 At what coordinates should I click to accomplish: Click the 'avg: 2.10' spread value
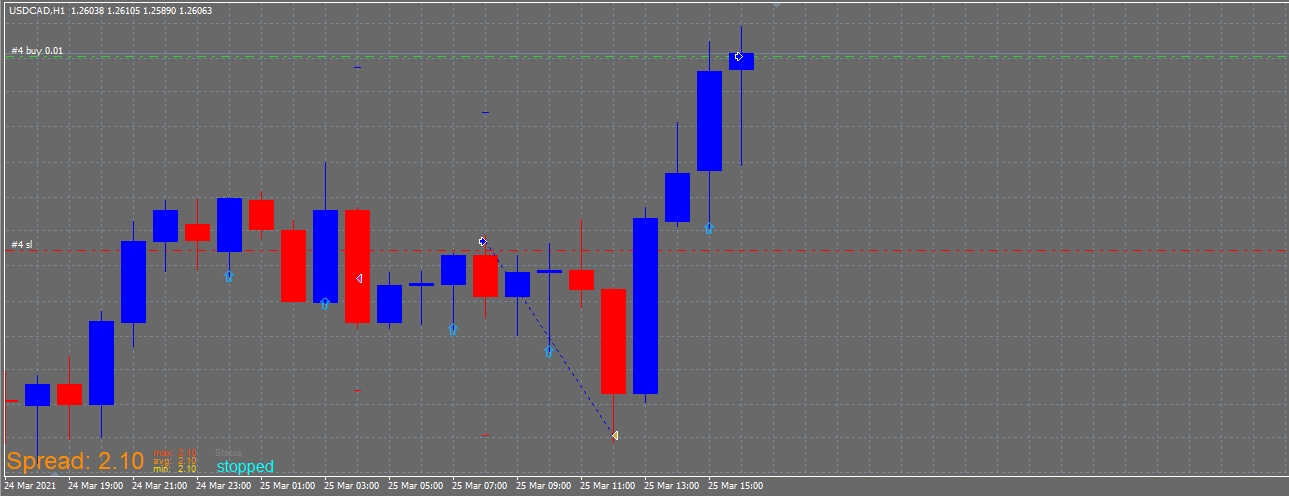click(175, 461)
